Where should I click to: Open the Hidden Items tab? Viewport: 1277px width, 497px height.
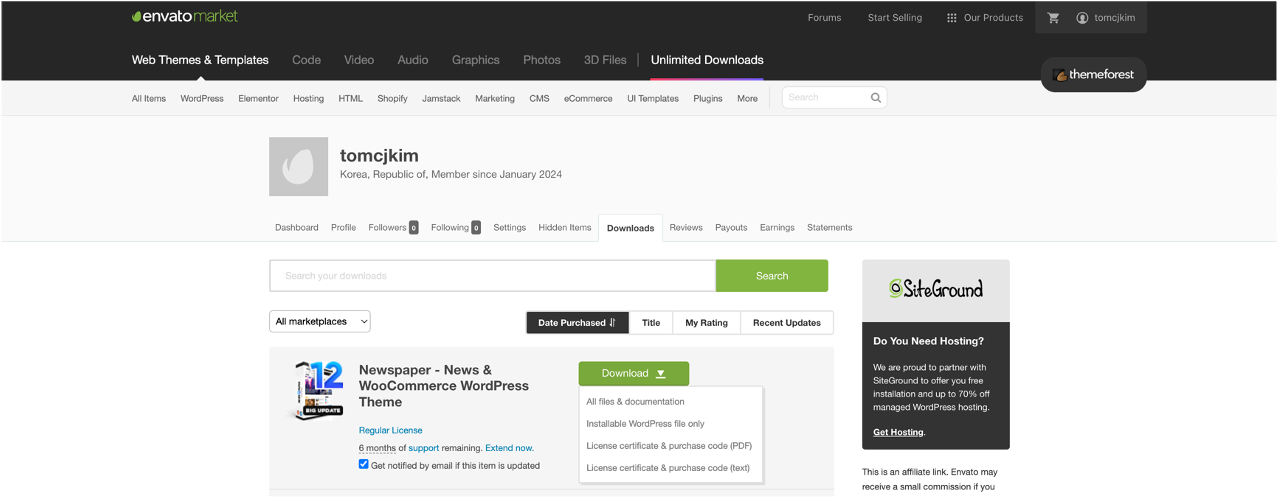point(565,228)
